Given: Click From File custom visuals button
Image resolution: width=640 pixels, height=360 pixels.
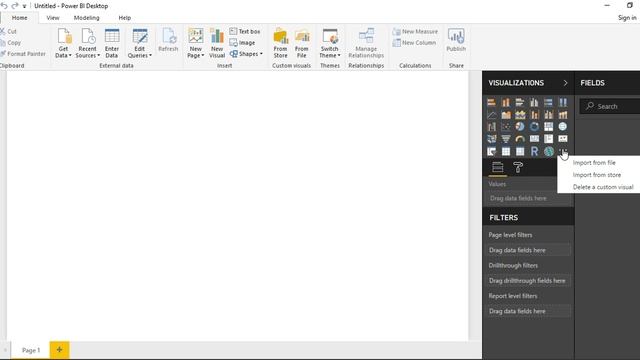Looking at the screenshot, I should (302, 43).
